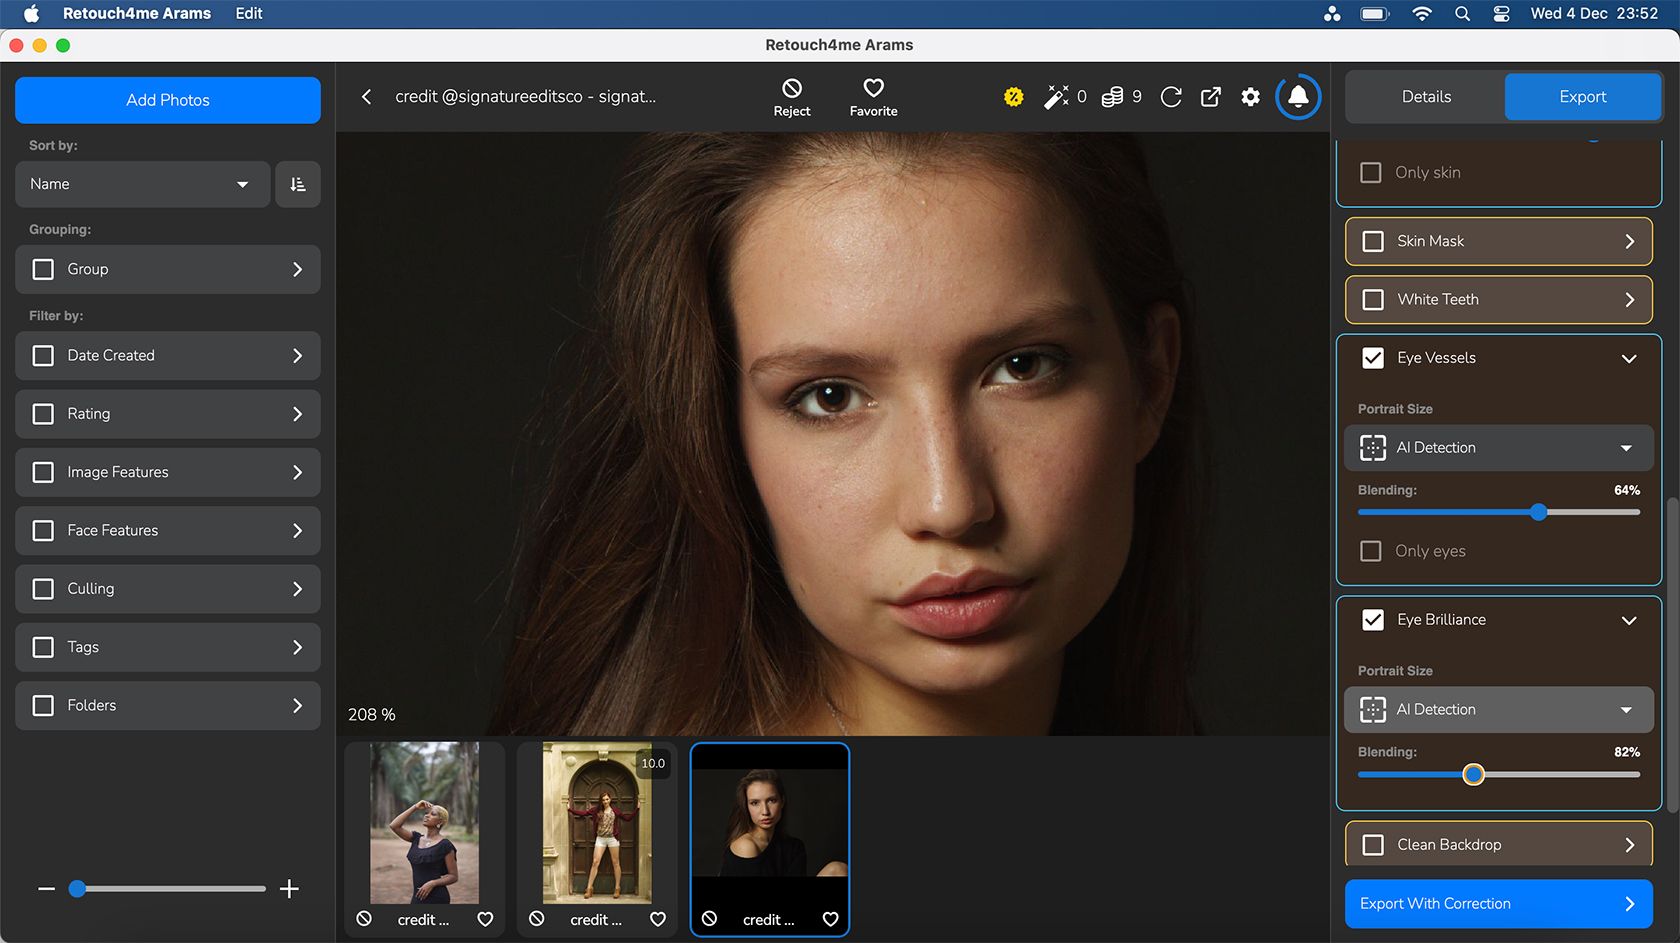Open notifications bell

(x=1298, y=97)
